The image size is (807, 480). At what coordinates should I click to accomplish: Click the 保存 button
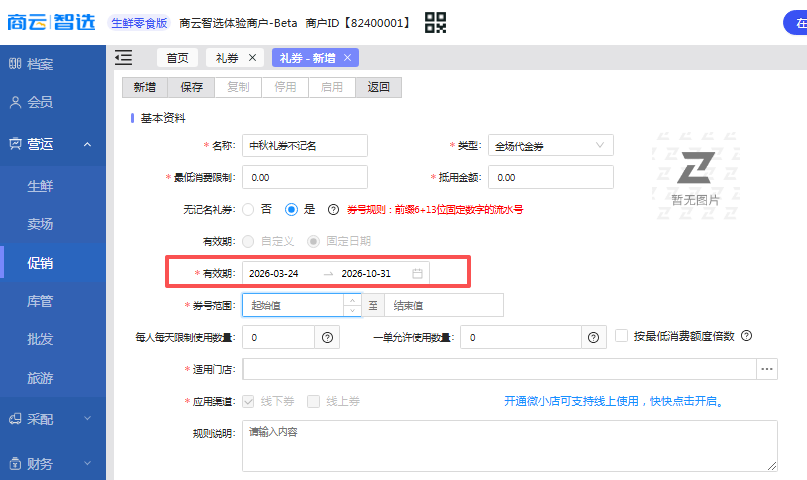click(191, 87)
